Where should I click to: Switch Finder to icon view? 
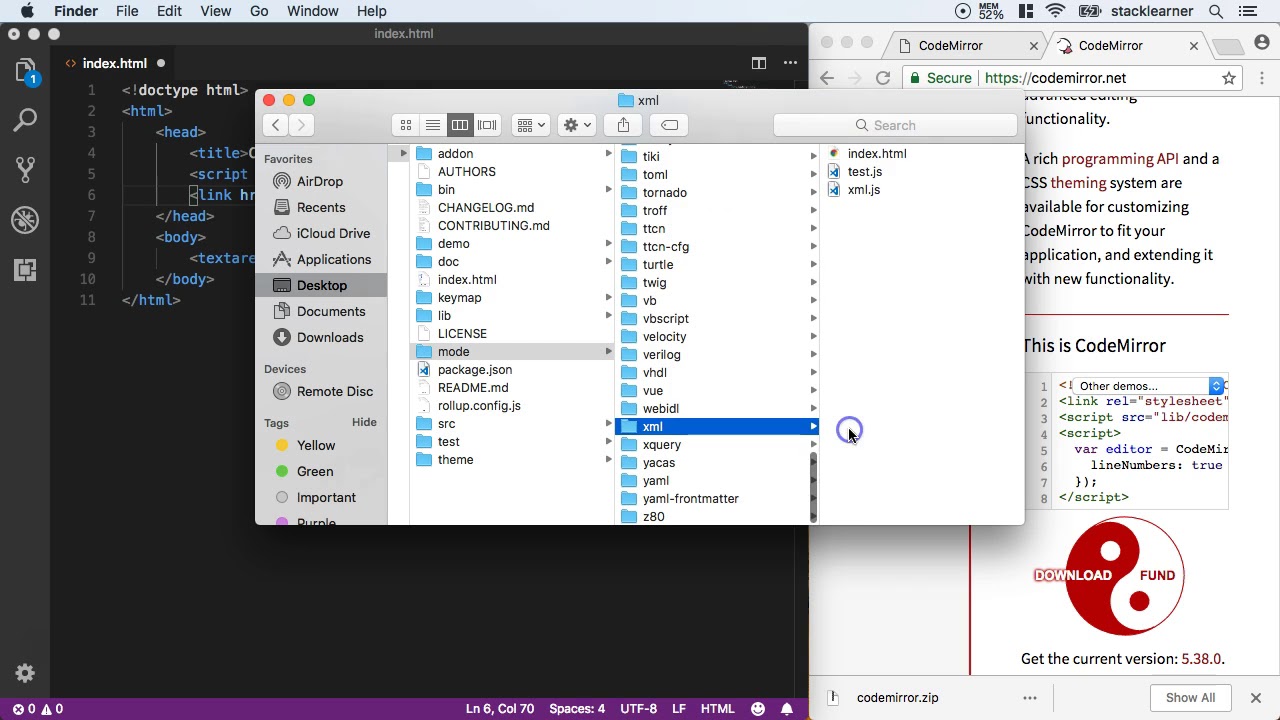[406, 125]
